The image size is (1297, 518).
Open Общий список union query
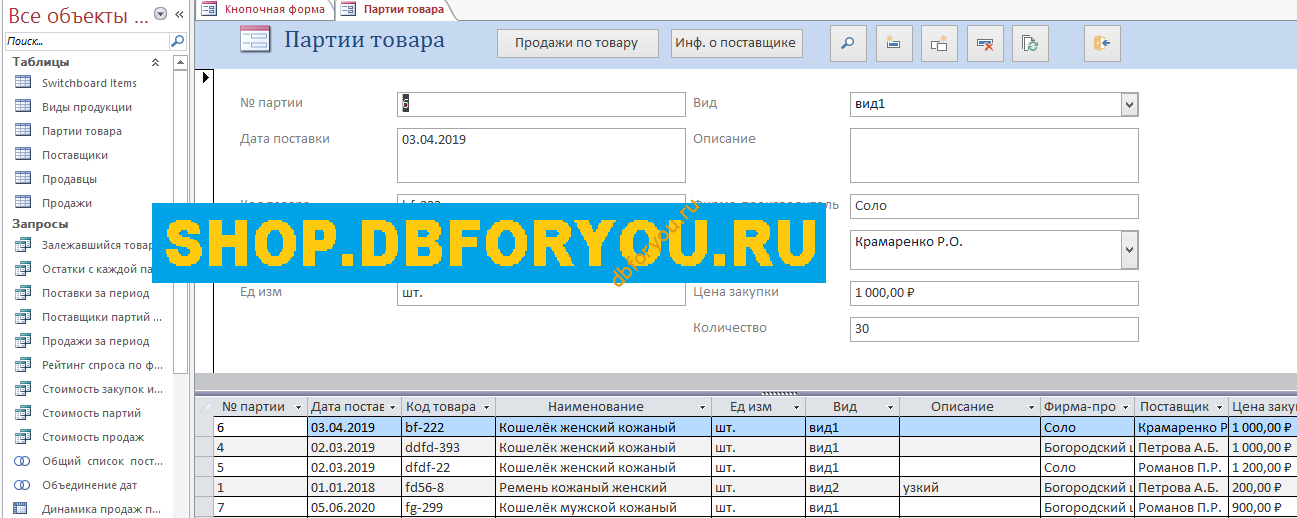(x=101, y=461)
